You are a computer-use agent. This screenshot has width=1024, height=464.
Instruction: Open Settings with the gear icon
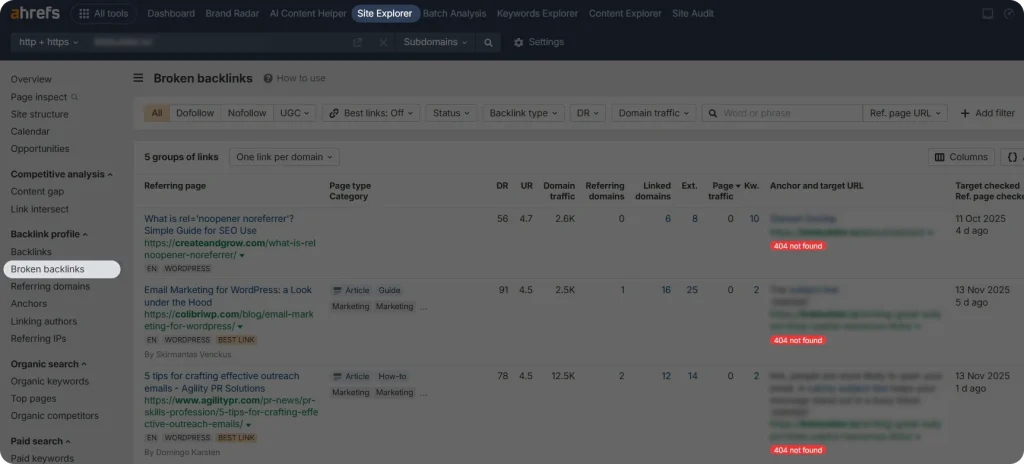519,42
